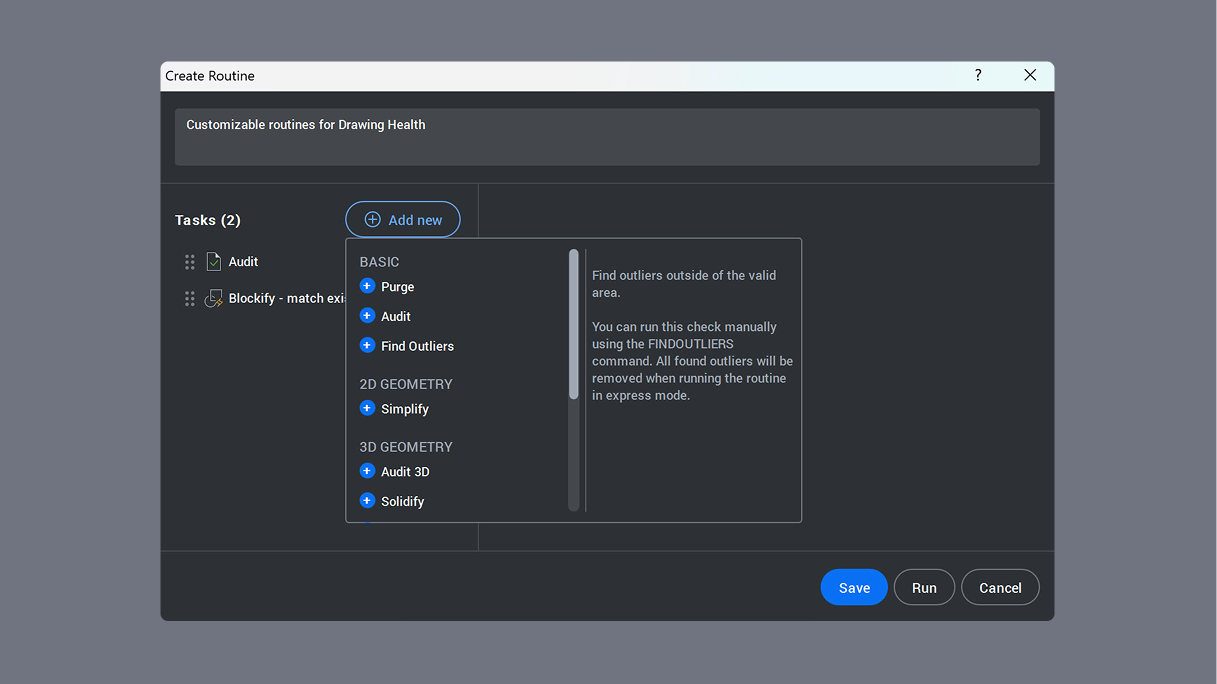The image size is (1217, 684).
Task: Click the plus icon beside Find Outliers
Action: click(367, 346)
